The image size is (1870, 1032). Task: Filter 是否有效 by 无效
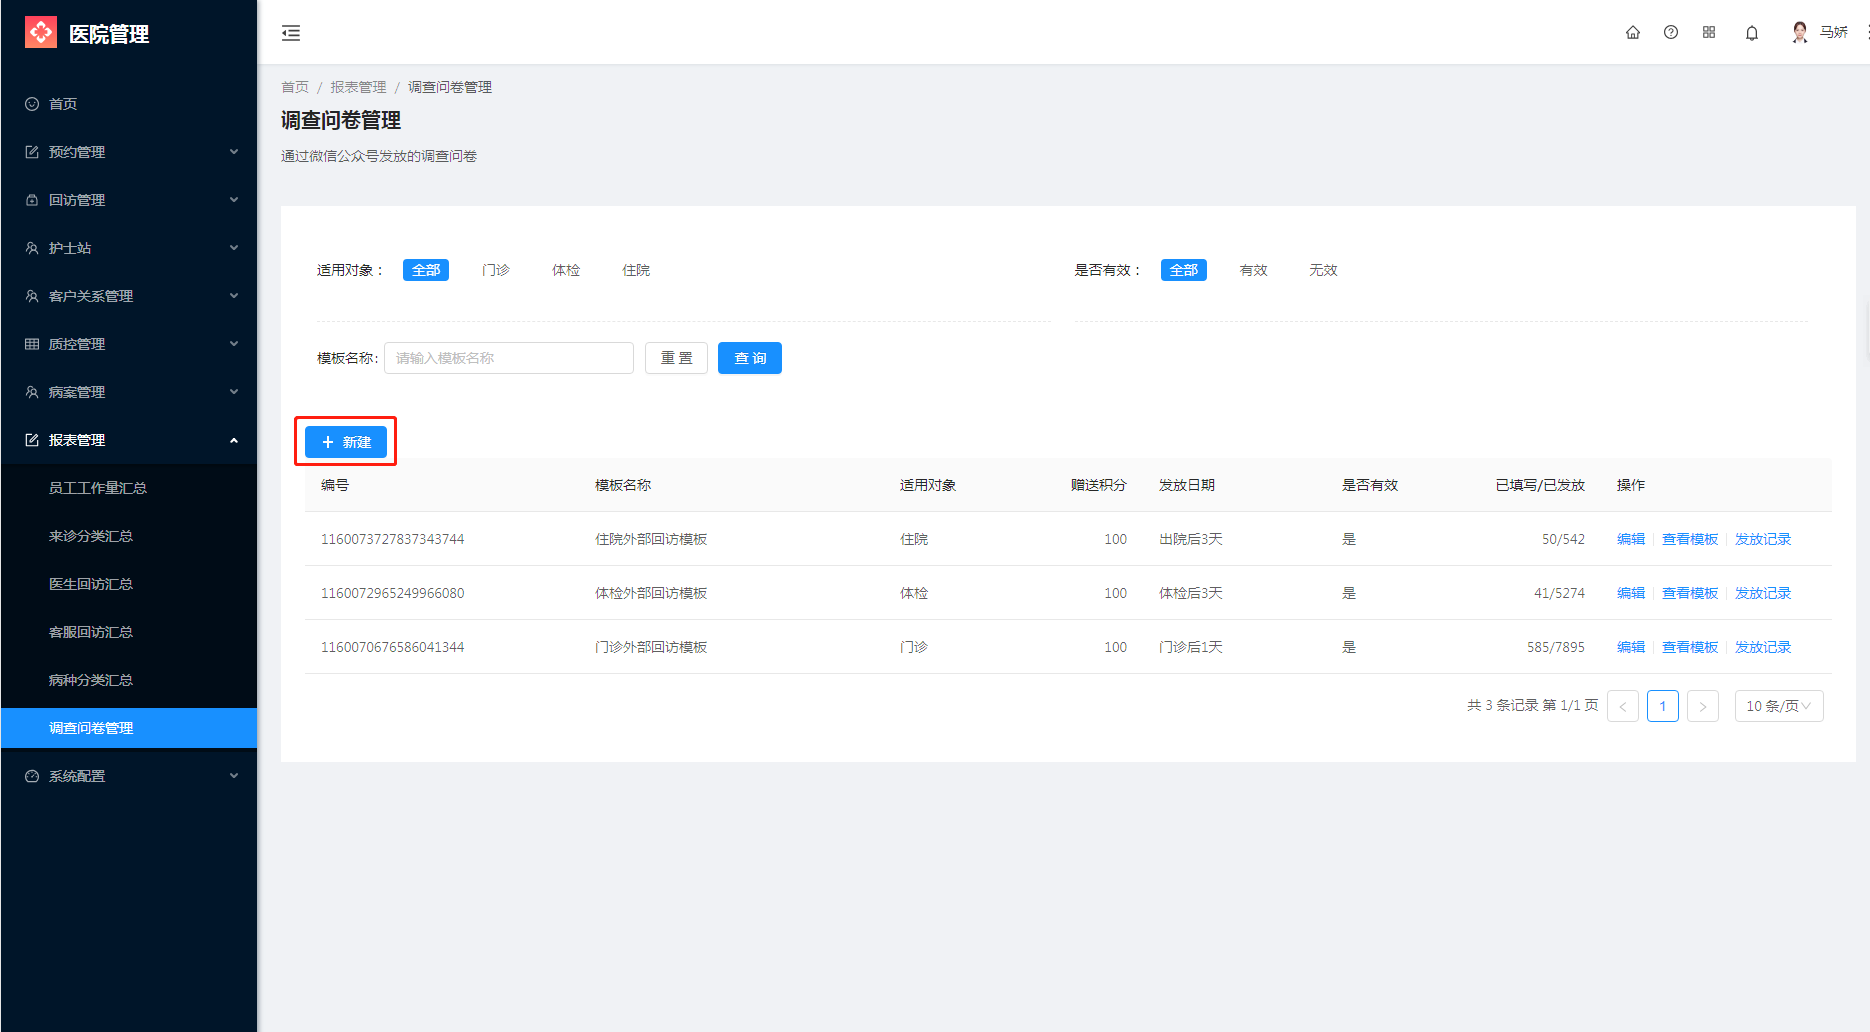click(x=1324, y=270)
